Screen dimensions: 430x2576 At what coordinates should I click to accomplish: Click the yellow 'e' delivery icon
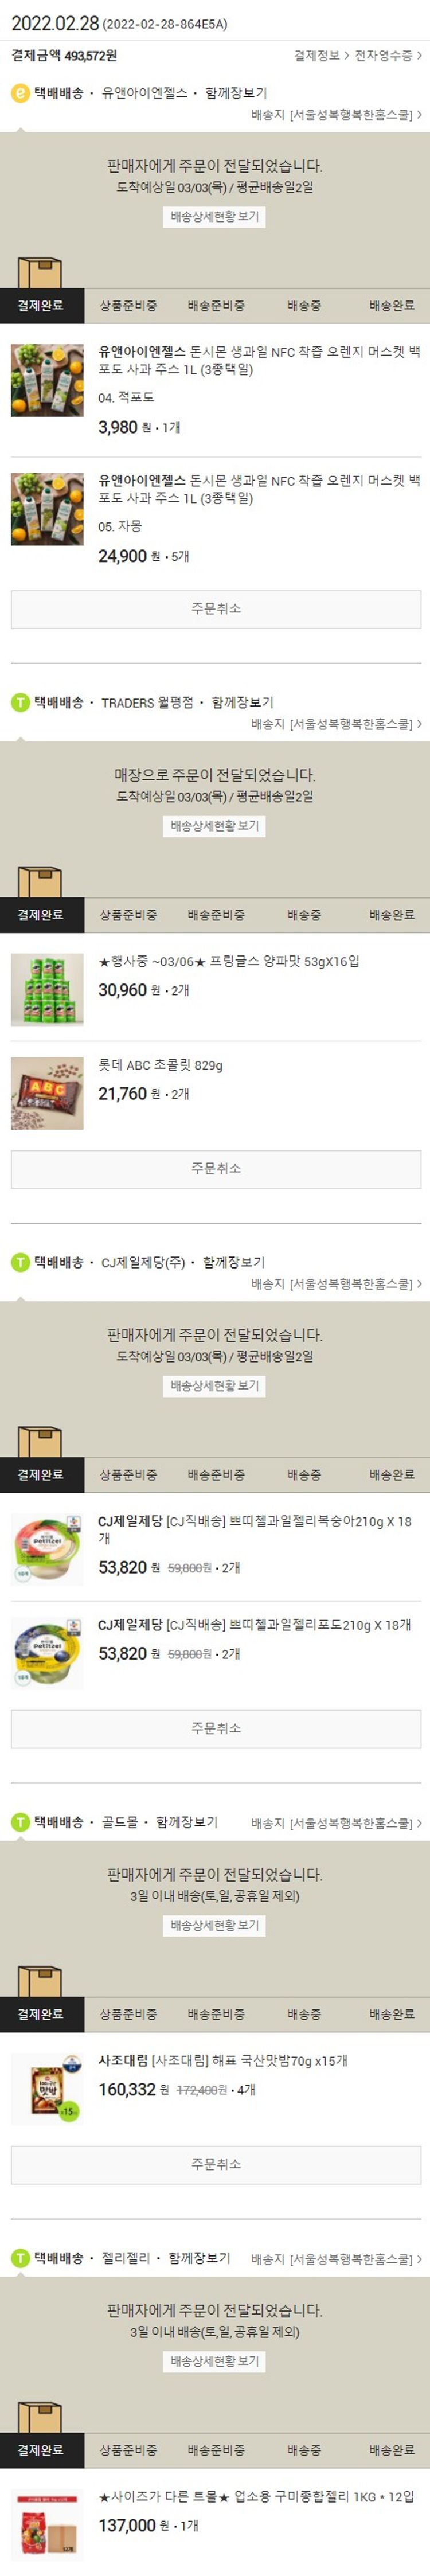(20, 93)
